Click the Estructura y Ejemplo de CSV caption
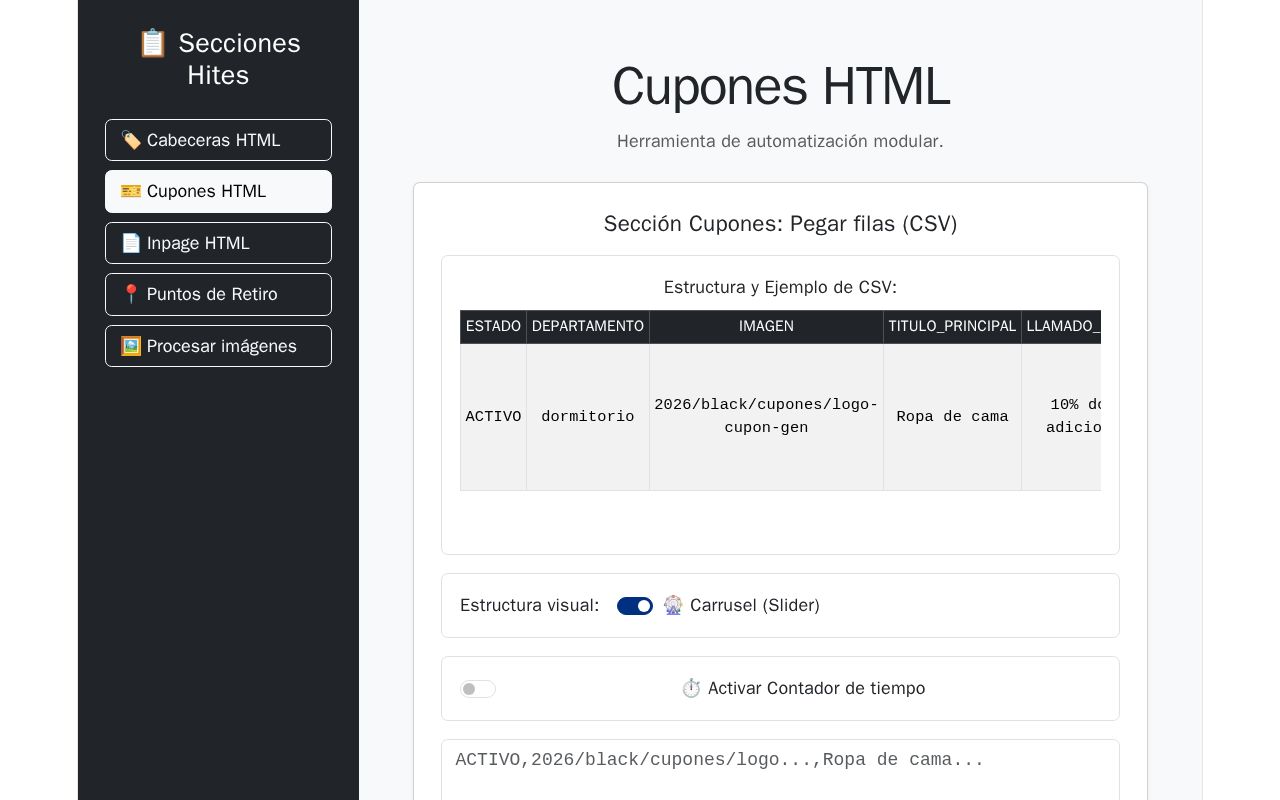This screenshot has height=800, width=1280. coord(780,287)
